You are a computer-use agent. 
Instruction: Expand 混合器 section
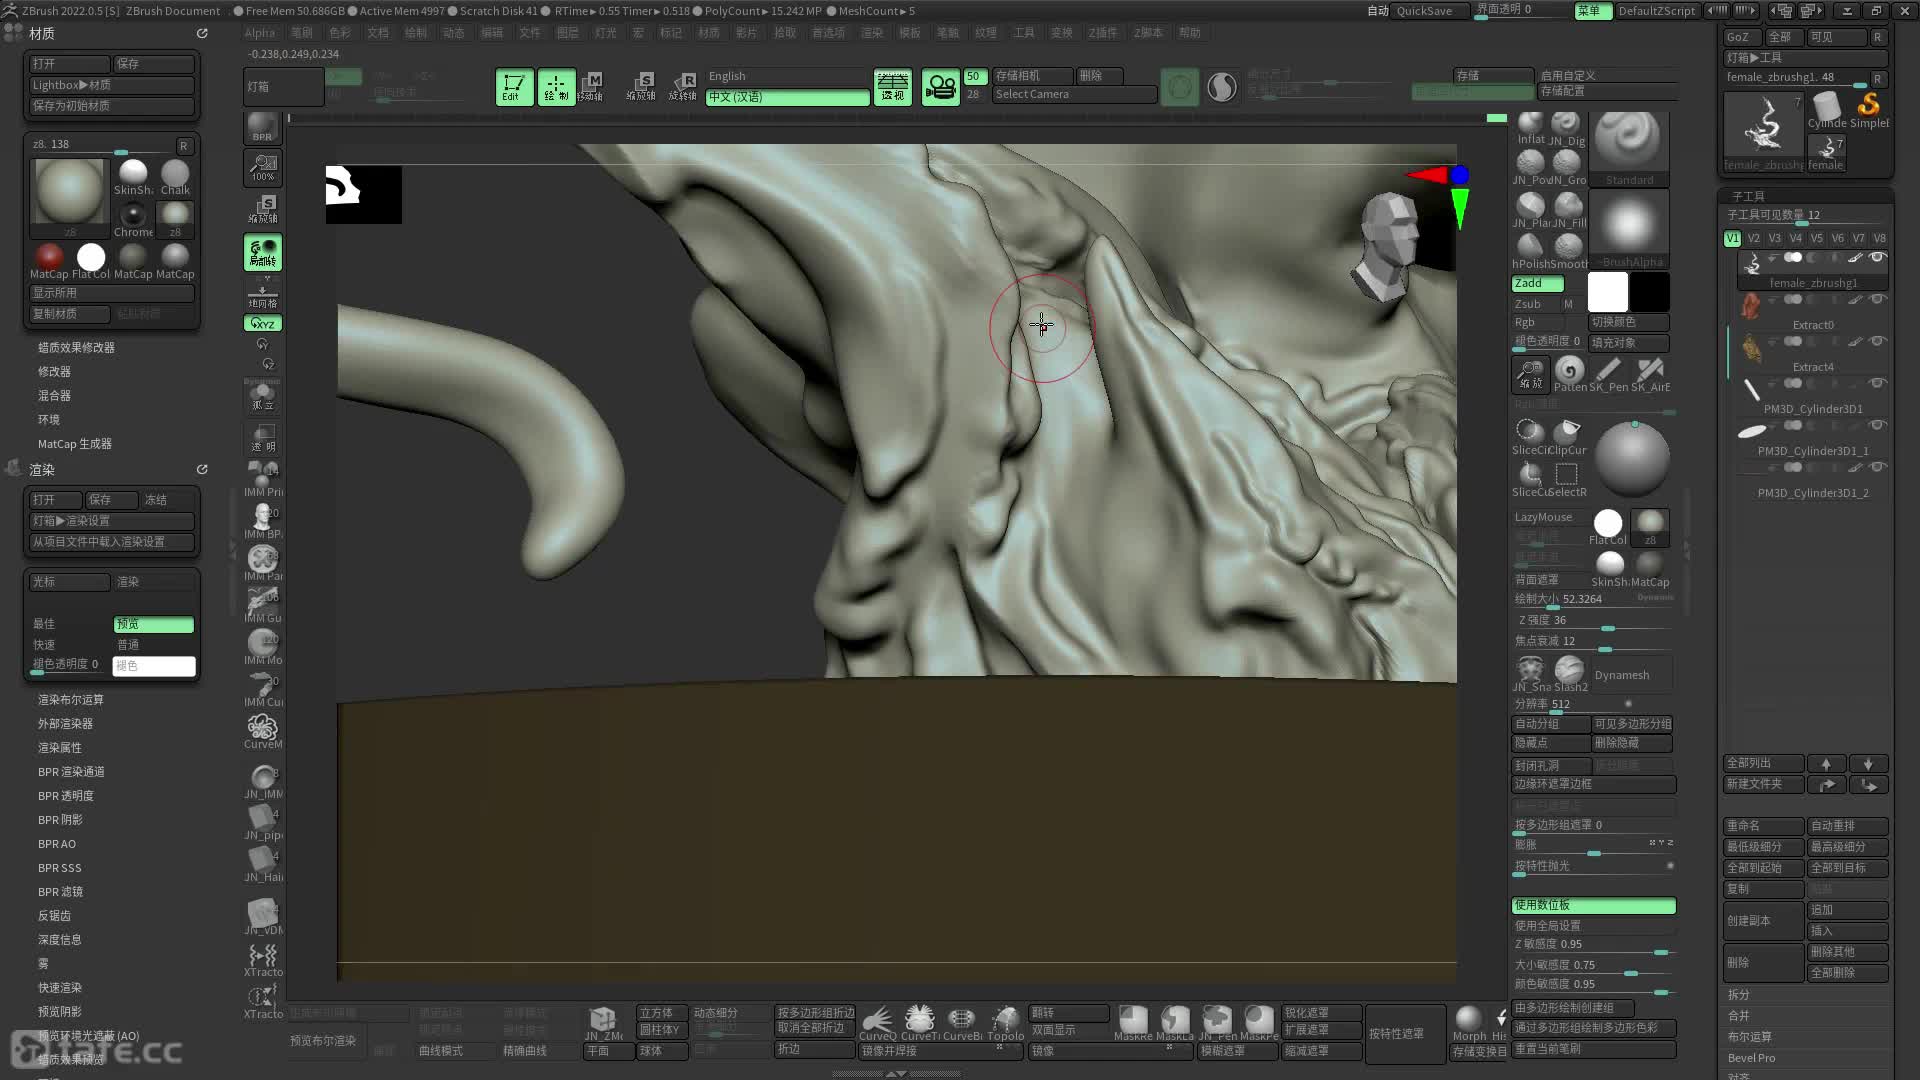[x=54, y=396]
